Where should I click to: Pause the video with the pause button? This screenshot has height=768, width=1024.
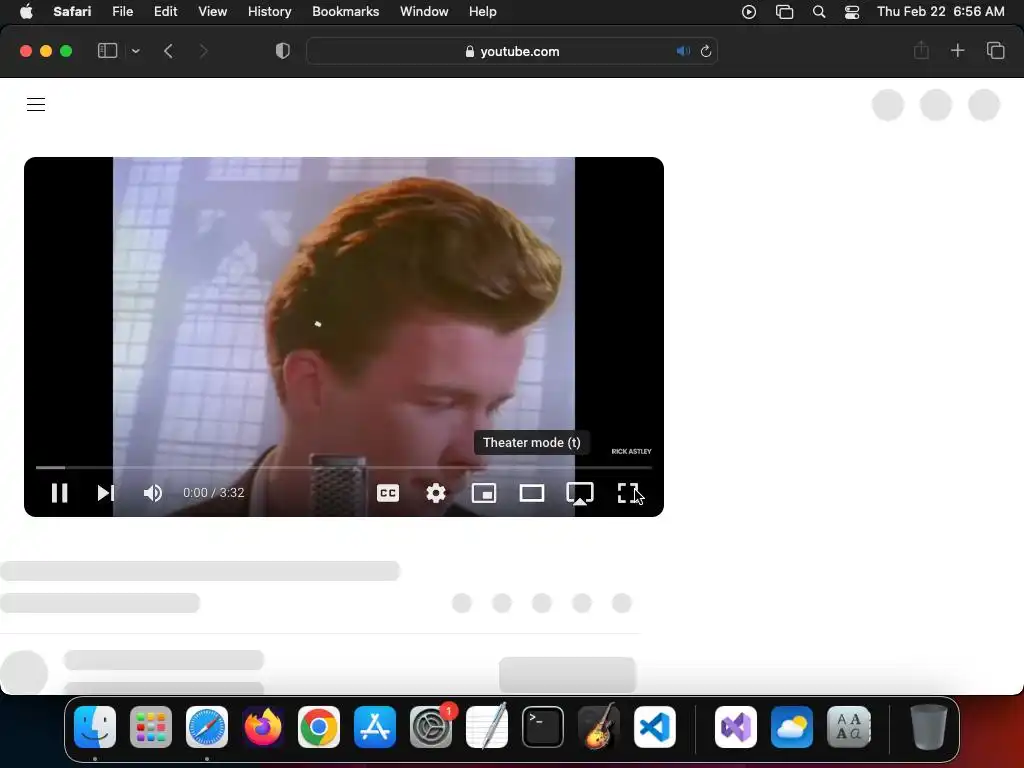(59, 493)
